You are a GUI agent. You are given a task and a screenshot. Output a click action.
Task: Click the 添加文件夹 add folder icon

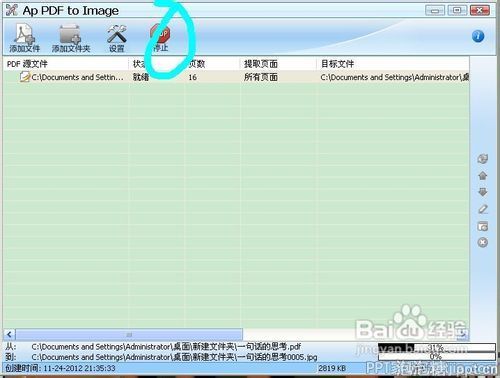tap(71, 38)
